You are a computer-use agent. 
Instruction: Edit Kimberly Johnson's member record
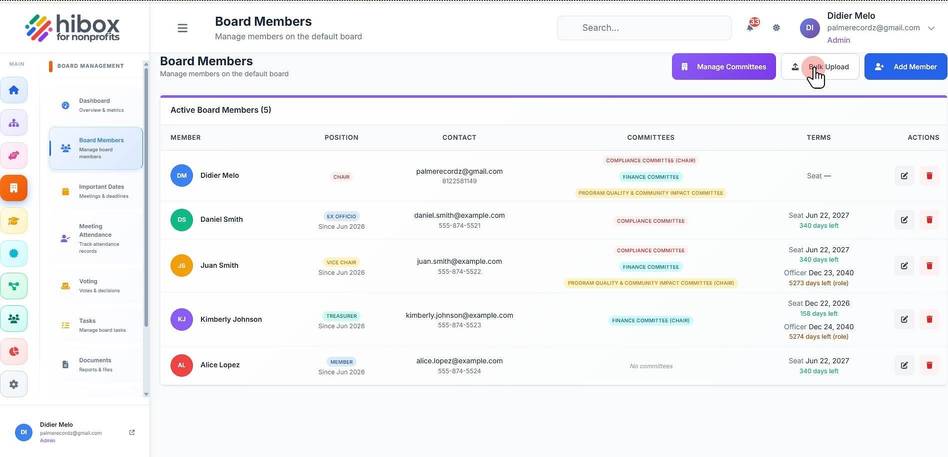(x=904, y=319)
